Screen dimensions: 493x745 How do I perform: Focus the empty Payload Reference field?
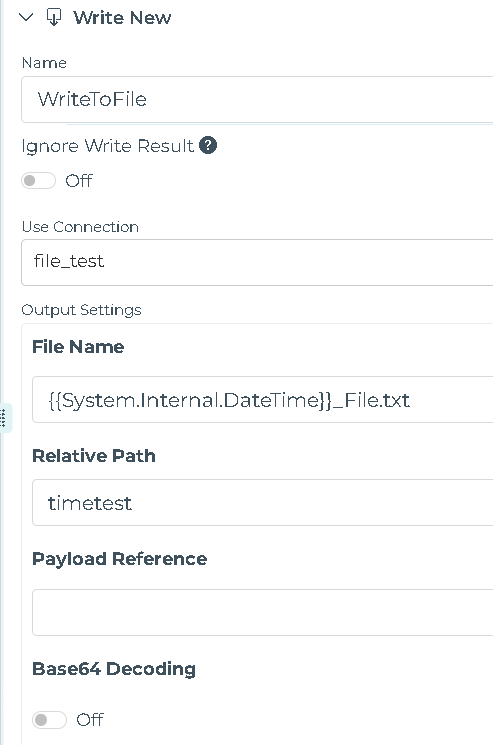tap(262, 612)
